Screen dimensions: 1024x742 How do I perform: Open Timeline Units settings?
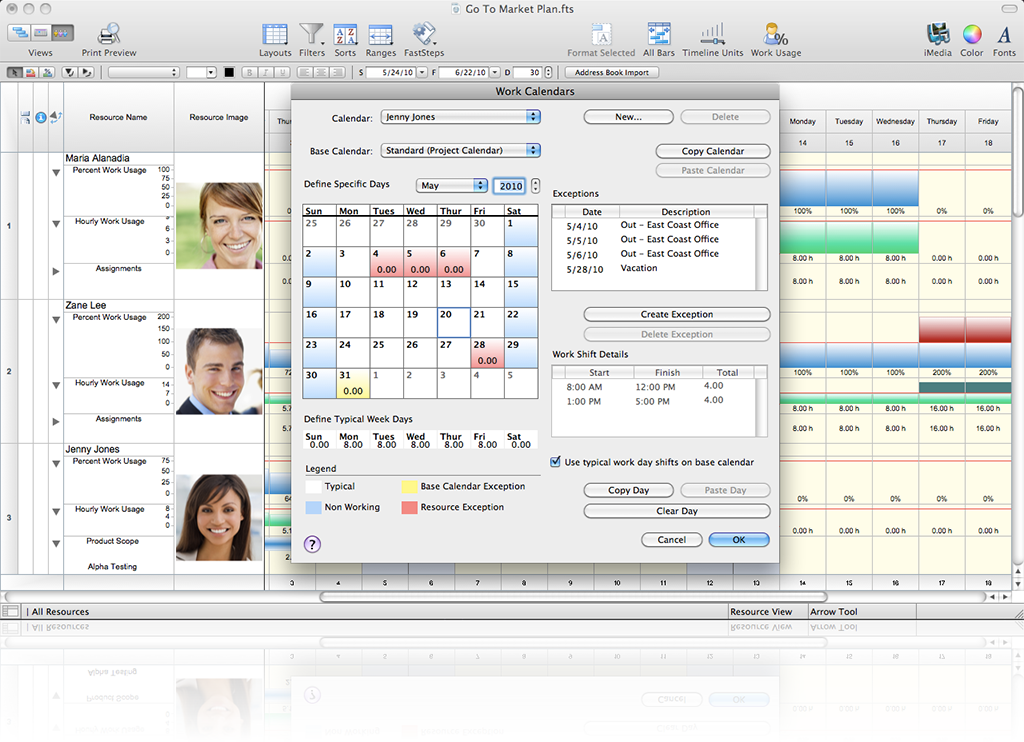pyautogui.click(x=712, y=34)
